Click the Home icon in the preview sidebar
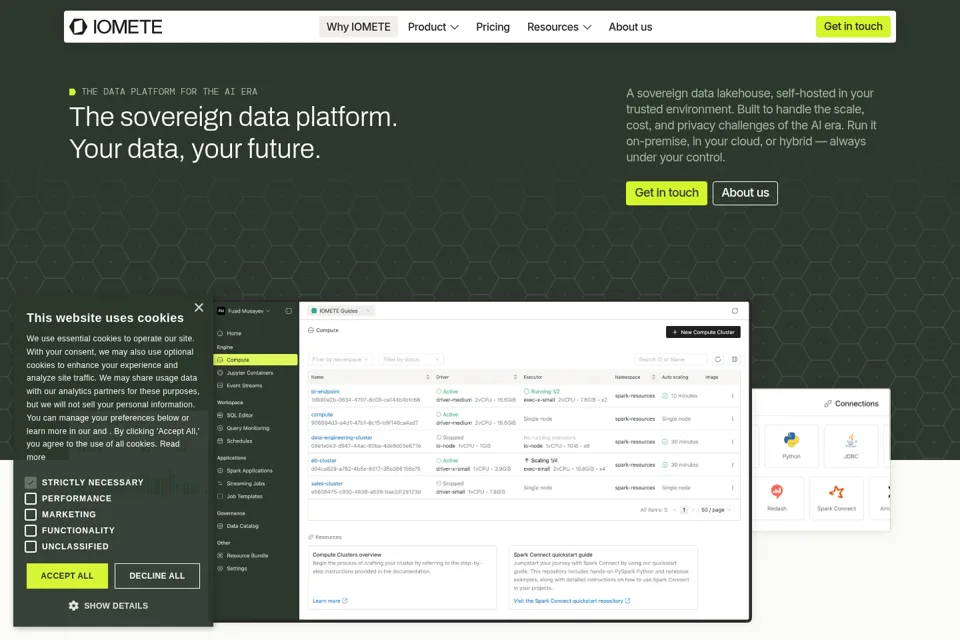Image resolution: width=960 pixels, height=640 pixels. click(220, 333)
